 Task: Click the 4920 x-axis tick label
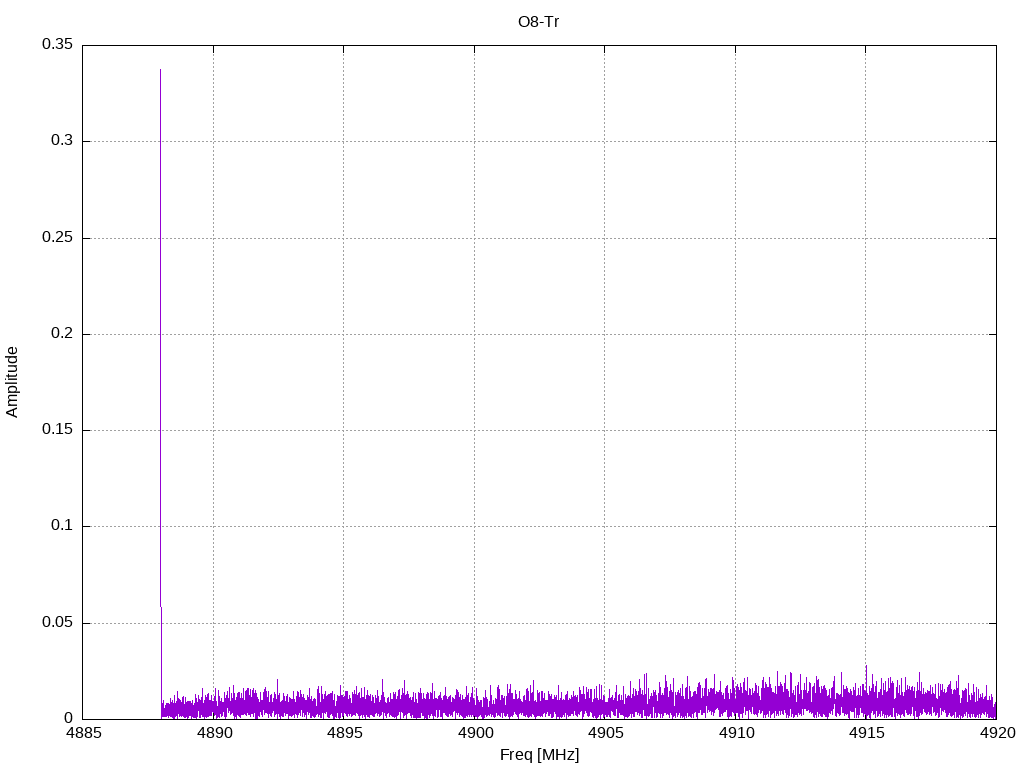(996, 734)
